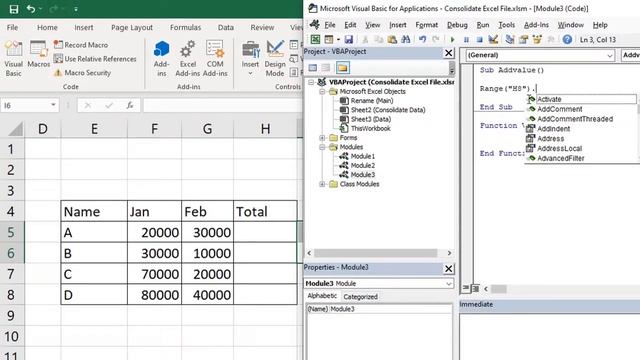Click Insert UserForm toolbar icon
The width and height of the screenshot is (640, 360).
329,39
